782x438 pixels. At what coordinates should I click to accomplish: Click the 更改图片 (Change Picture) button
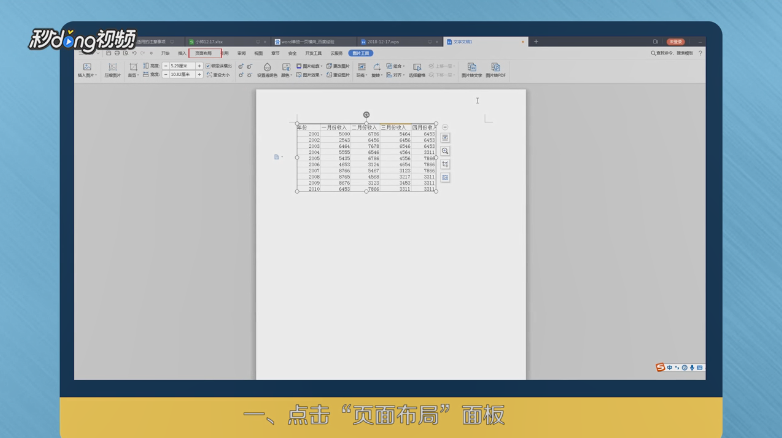pos(338,66)
